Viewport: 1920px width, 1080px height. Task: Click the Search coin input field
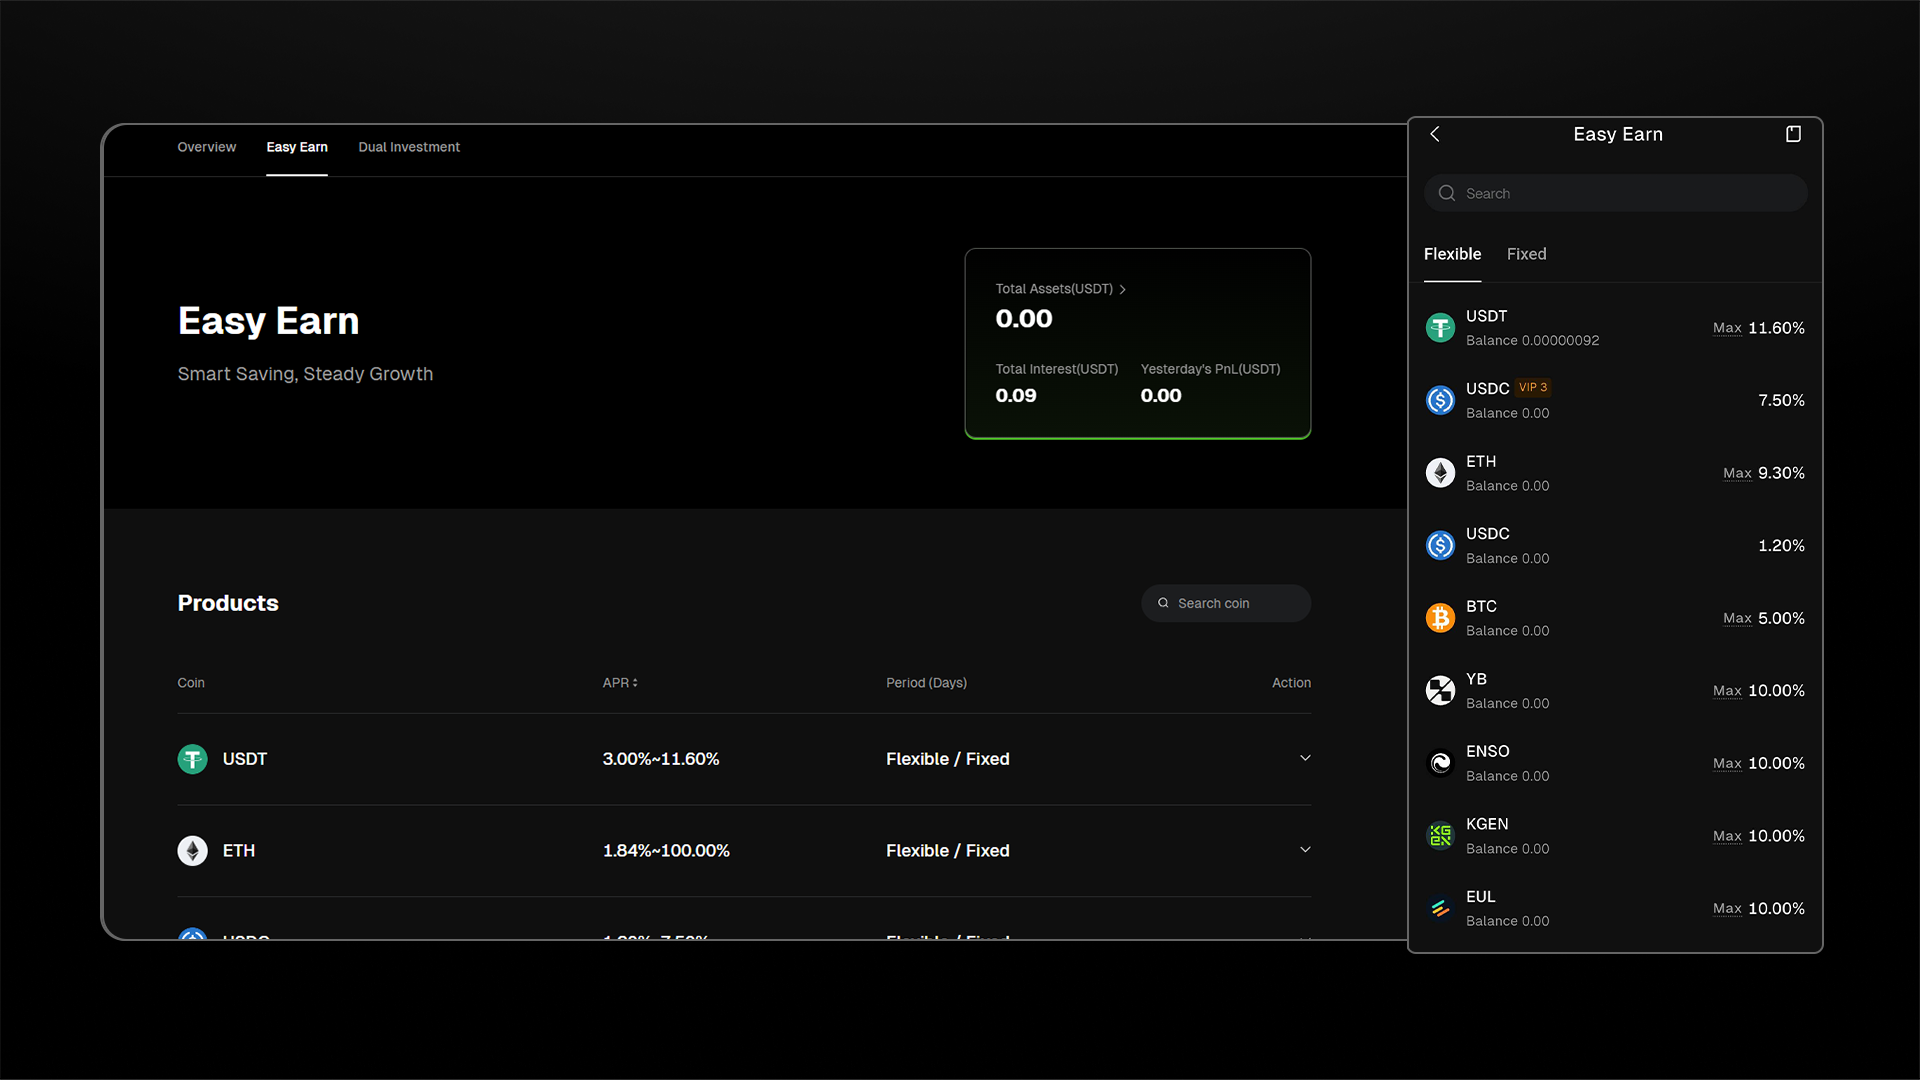(x=1226, y=603)
